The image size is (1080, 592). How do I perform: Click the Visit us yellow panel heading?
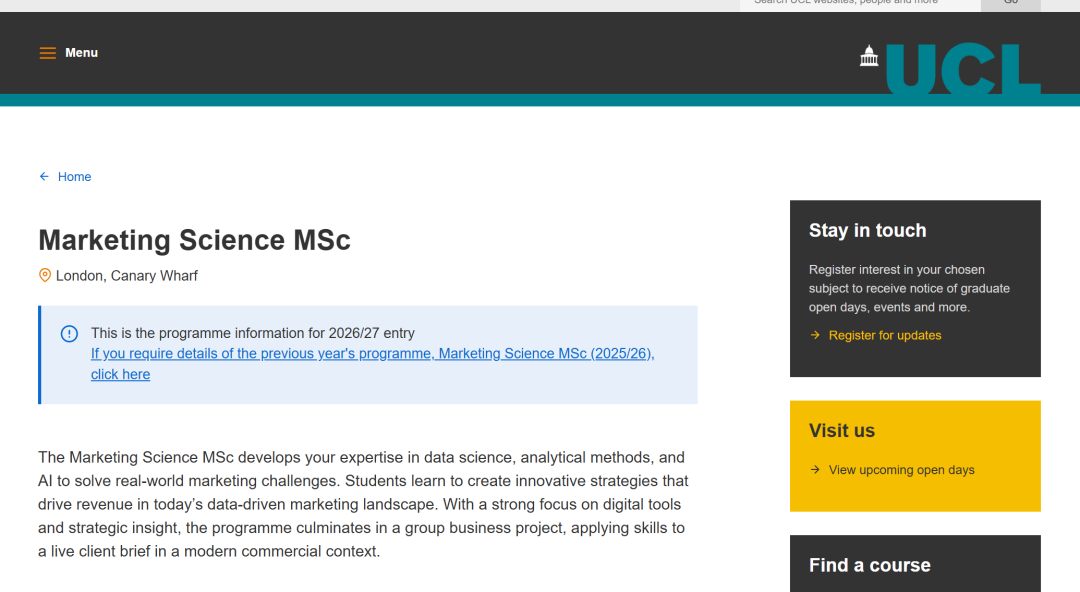(841, 431)
